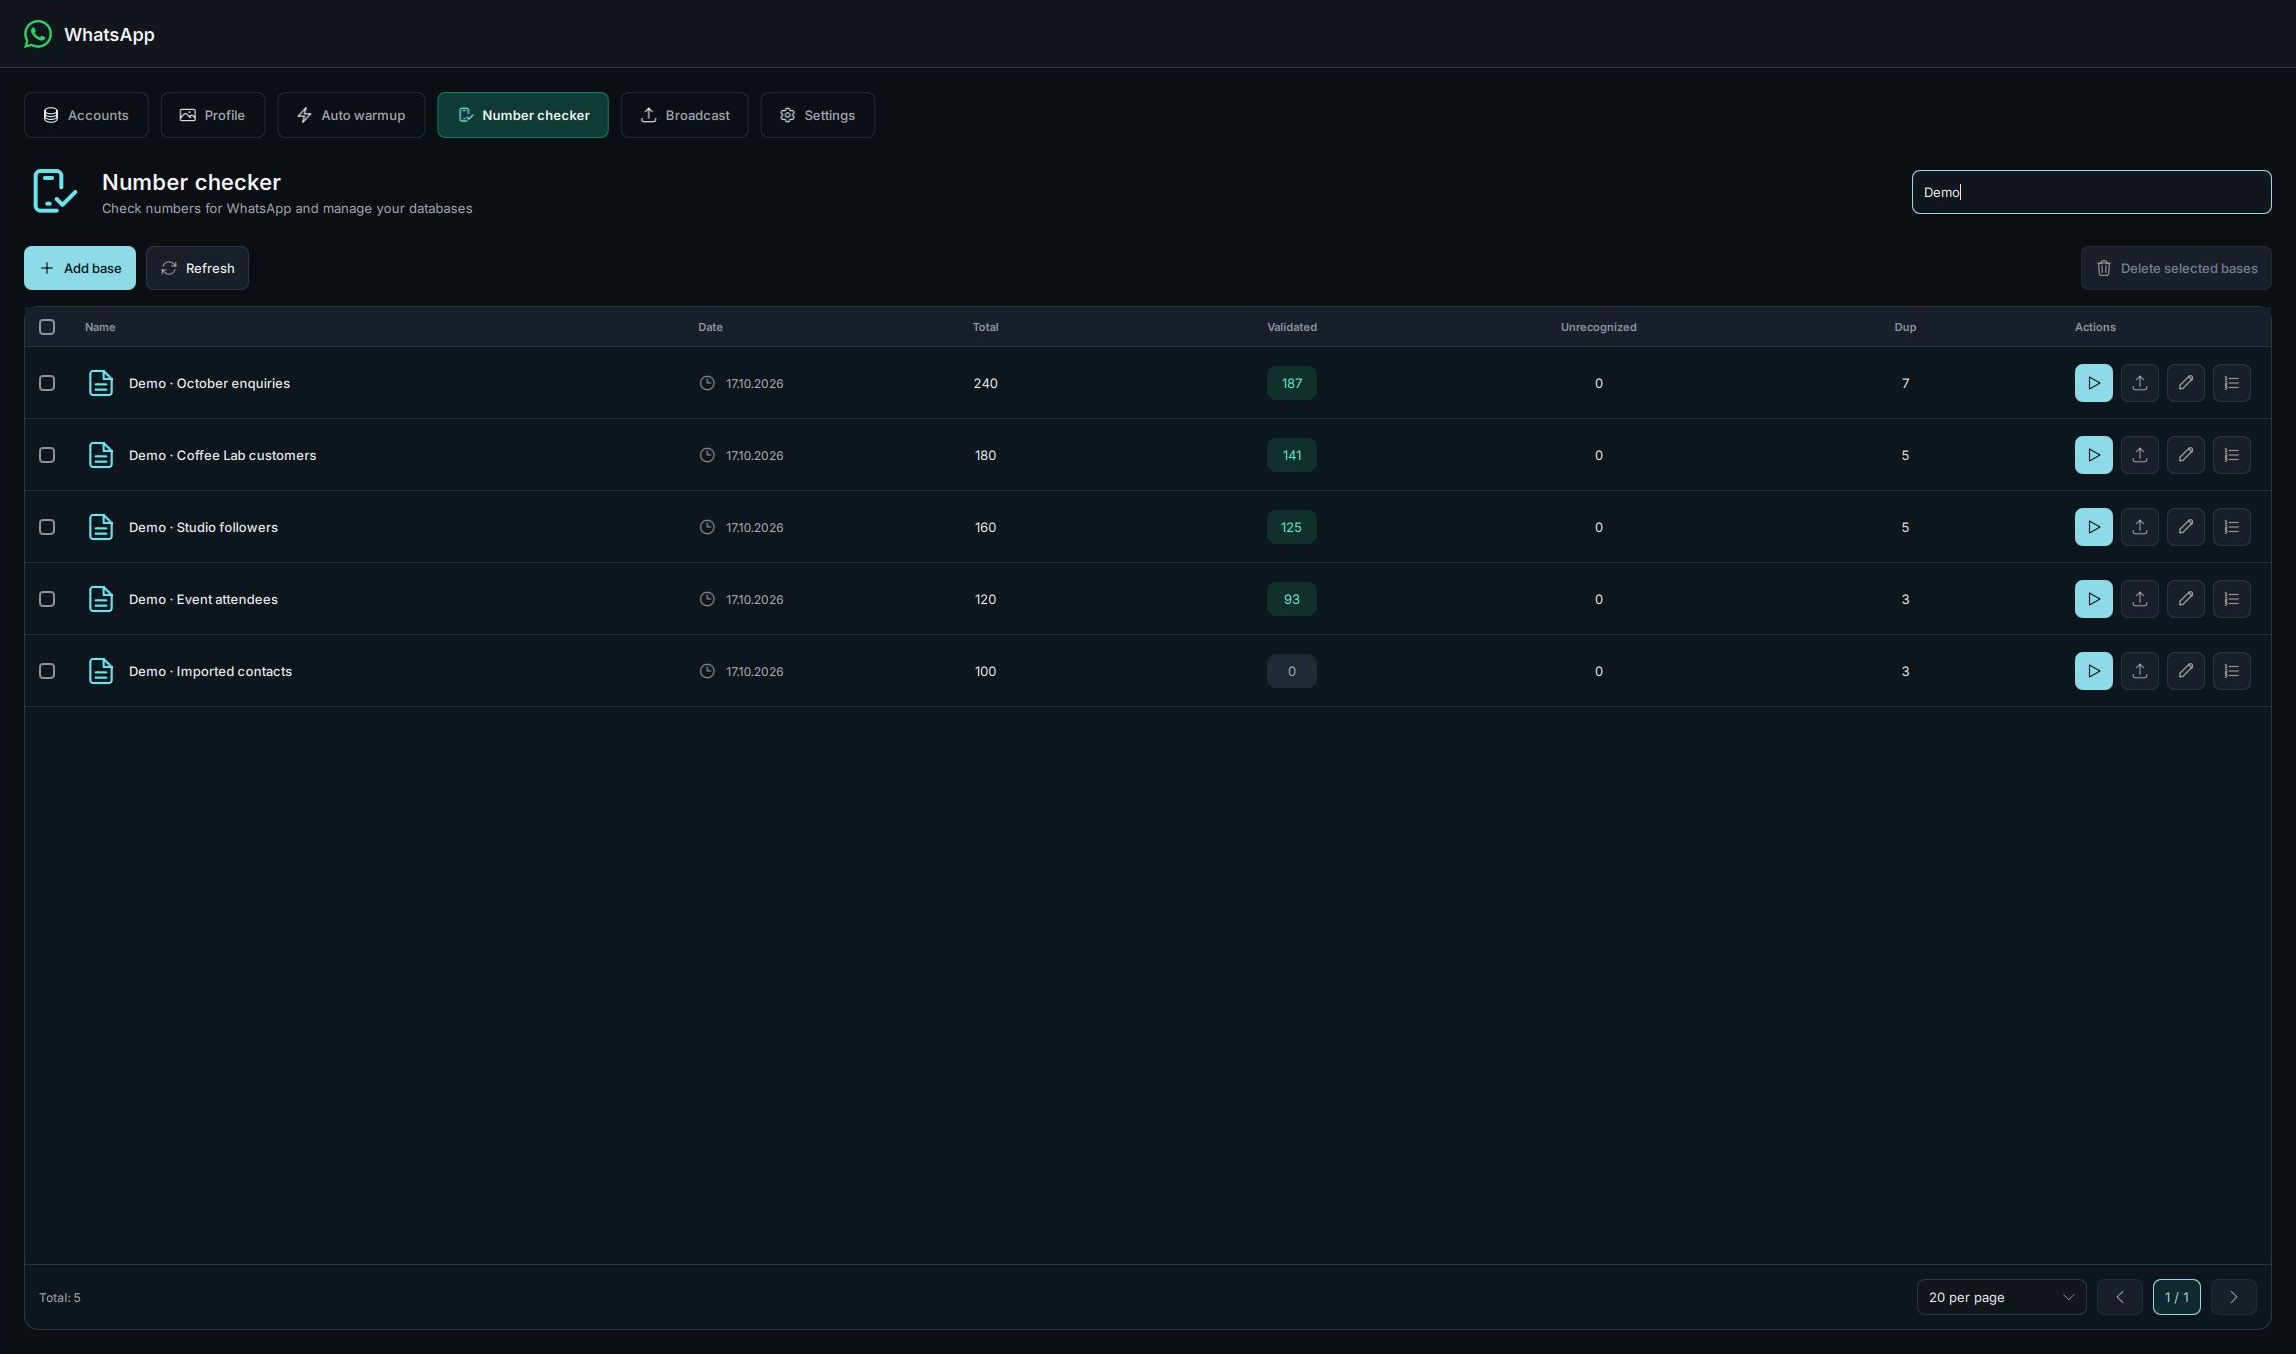Viewport: 2296px width, 1354px height.
Task: Show number list for Coffee Lab customers
Action: (2231, 455)
